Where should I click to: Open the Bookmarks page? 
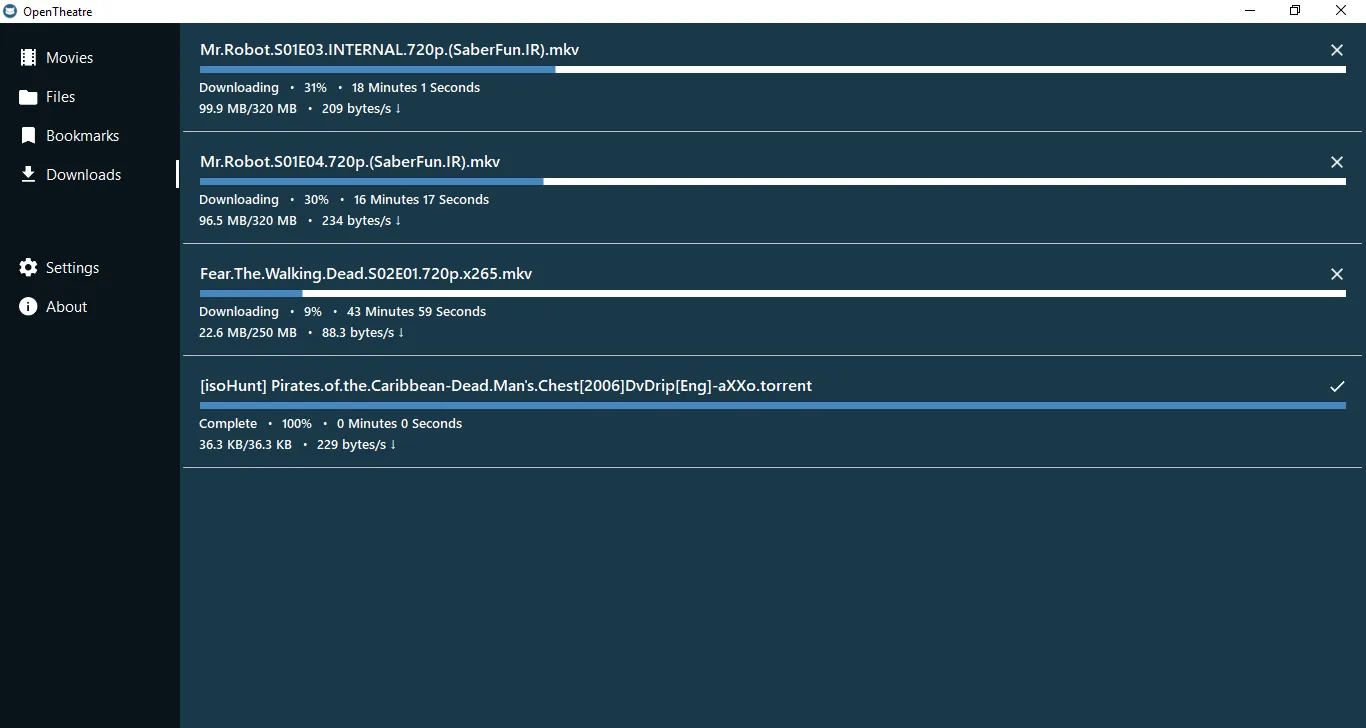83,135
